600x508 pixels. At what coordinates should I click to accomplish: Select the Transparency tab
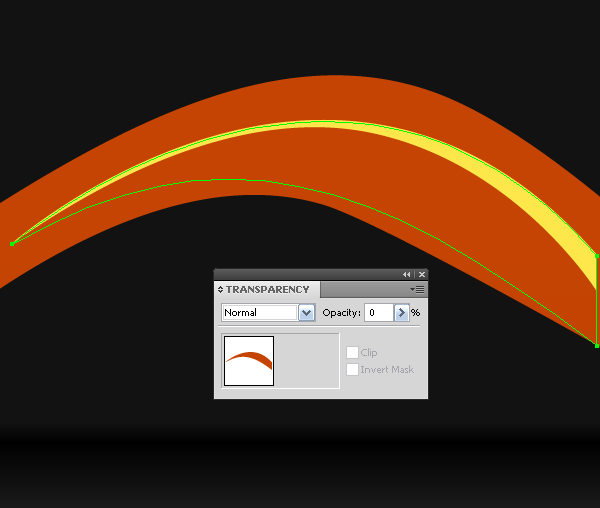[267, 290]
